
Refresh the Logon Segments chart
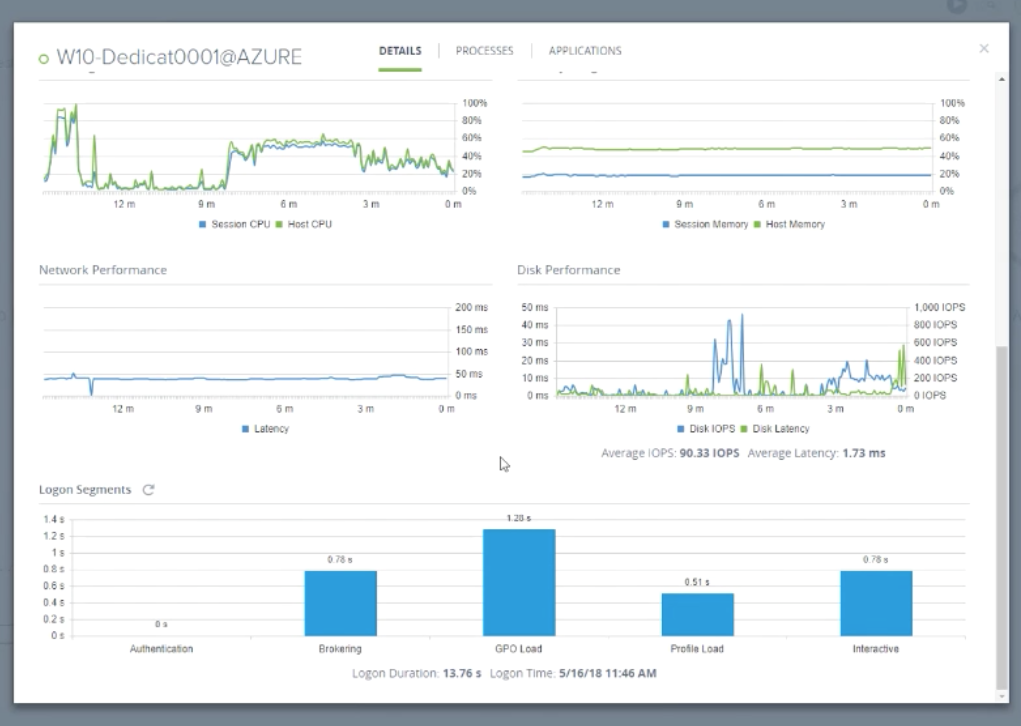[149, 491]
